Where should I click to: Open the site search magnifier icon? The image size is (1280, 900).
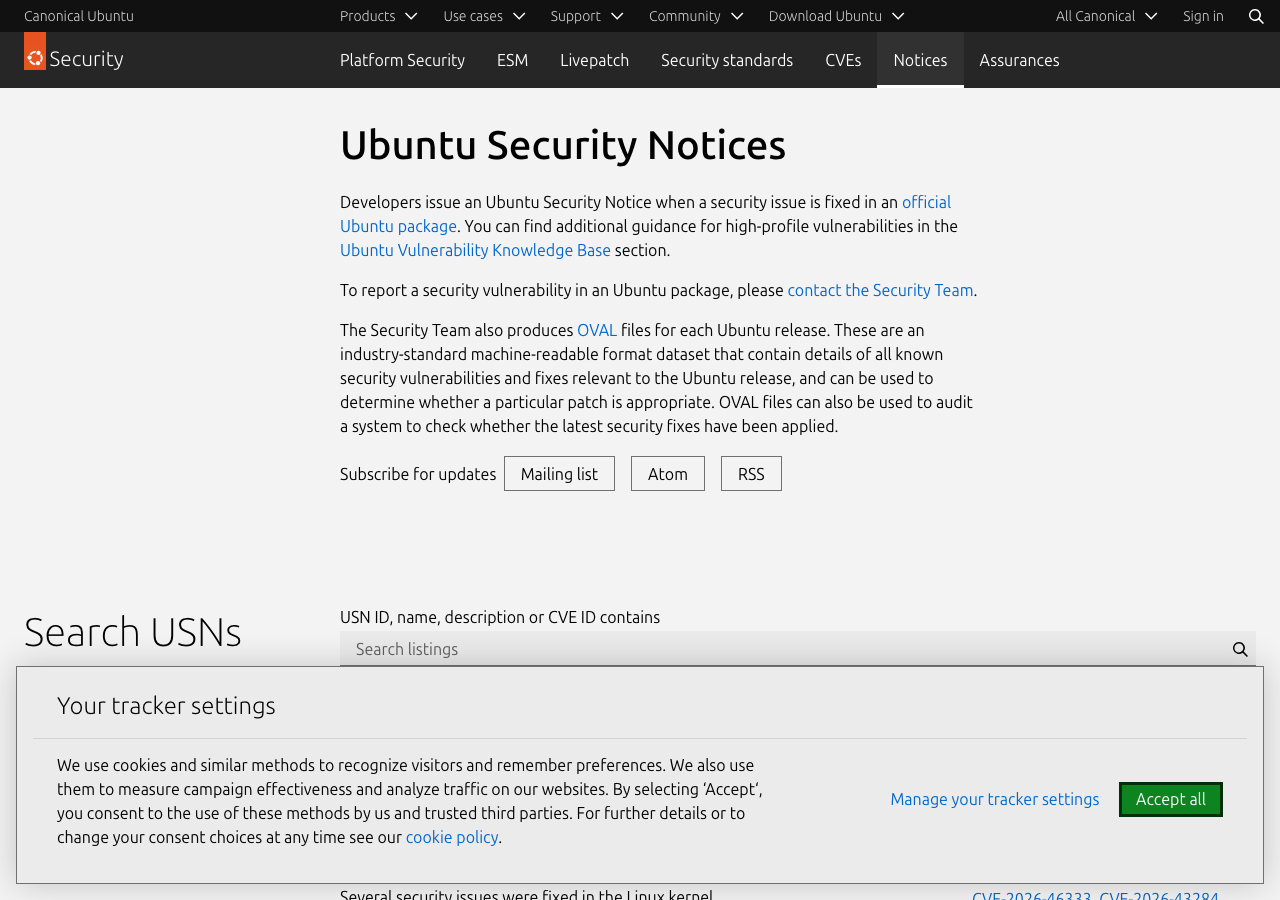coord(1256,16)
